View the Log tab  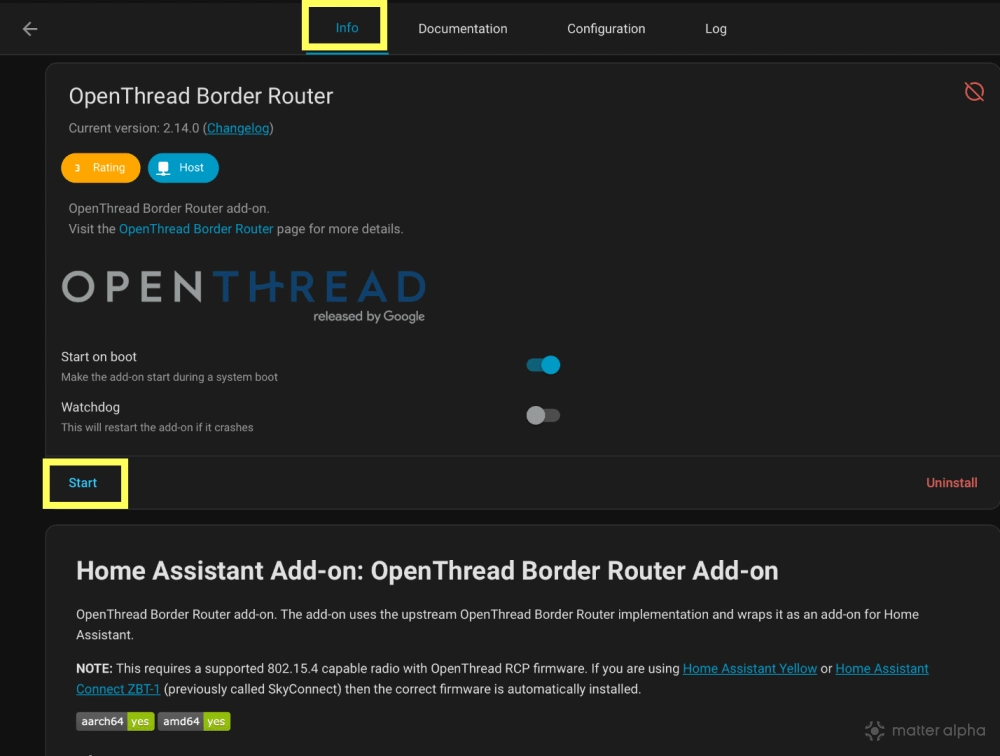715,29
